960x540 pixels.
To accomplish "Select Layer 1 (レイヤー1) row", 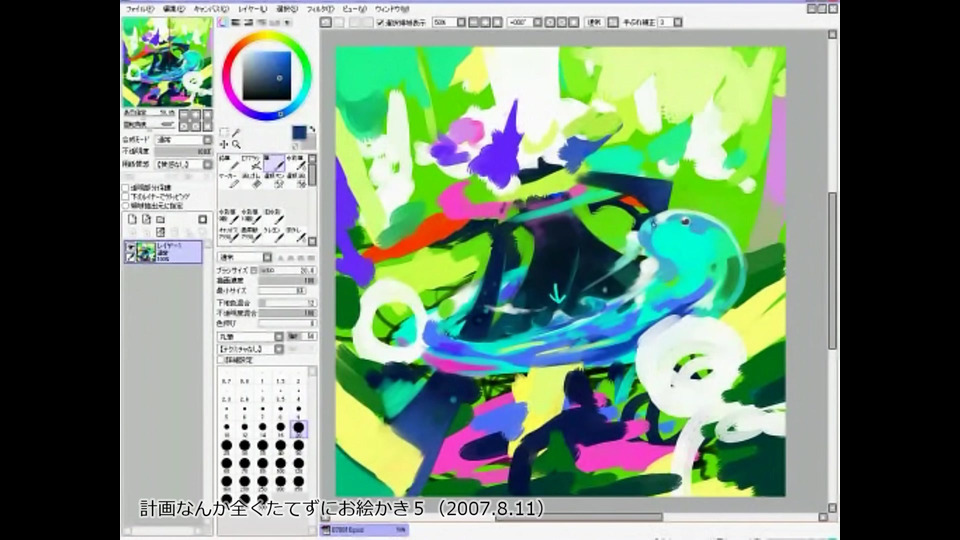I will click(x=163, y=252).
